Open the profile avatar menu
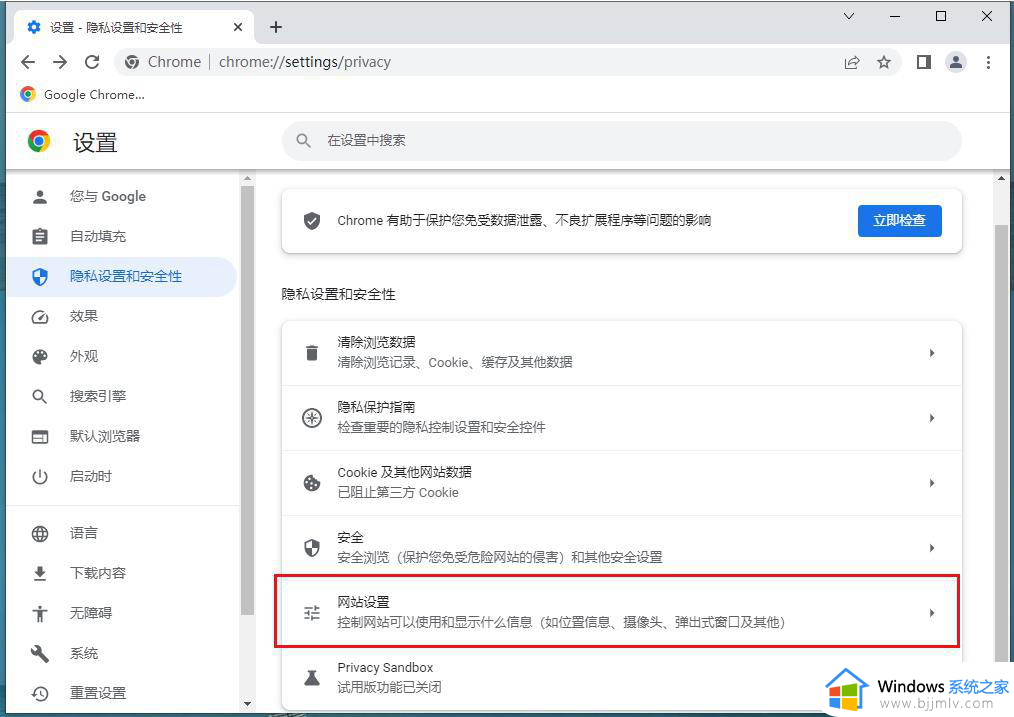 click(x=956, y=62)
